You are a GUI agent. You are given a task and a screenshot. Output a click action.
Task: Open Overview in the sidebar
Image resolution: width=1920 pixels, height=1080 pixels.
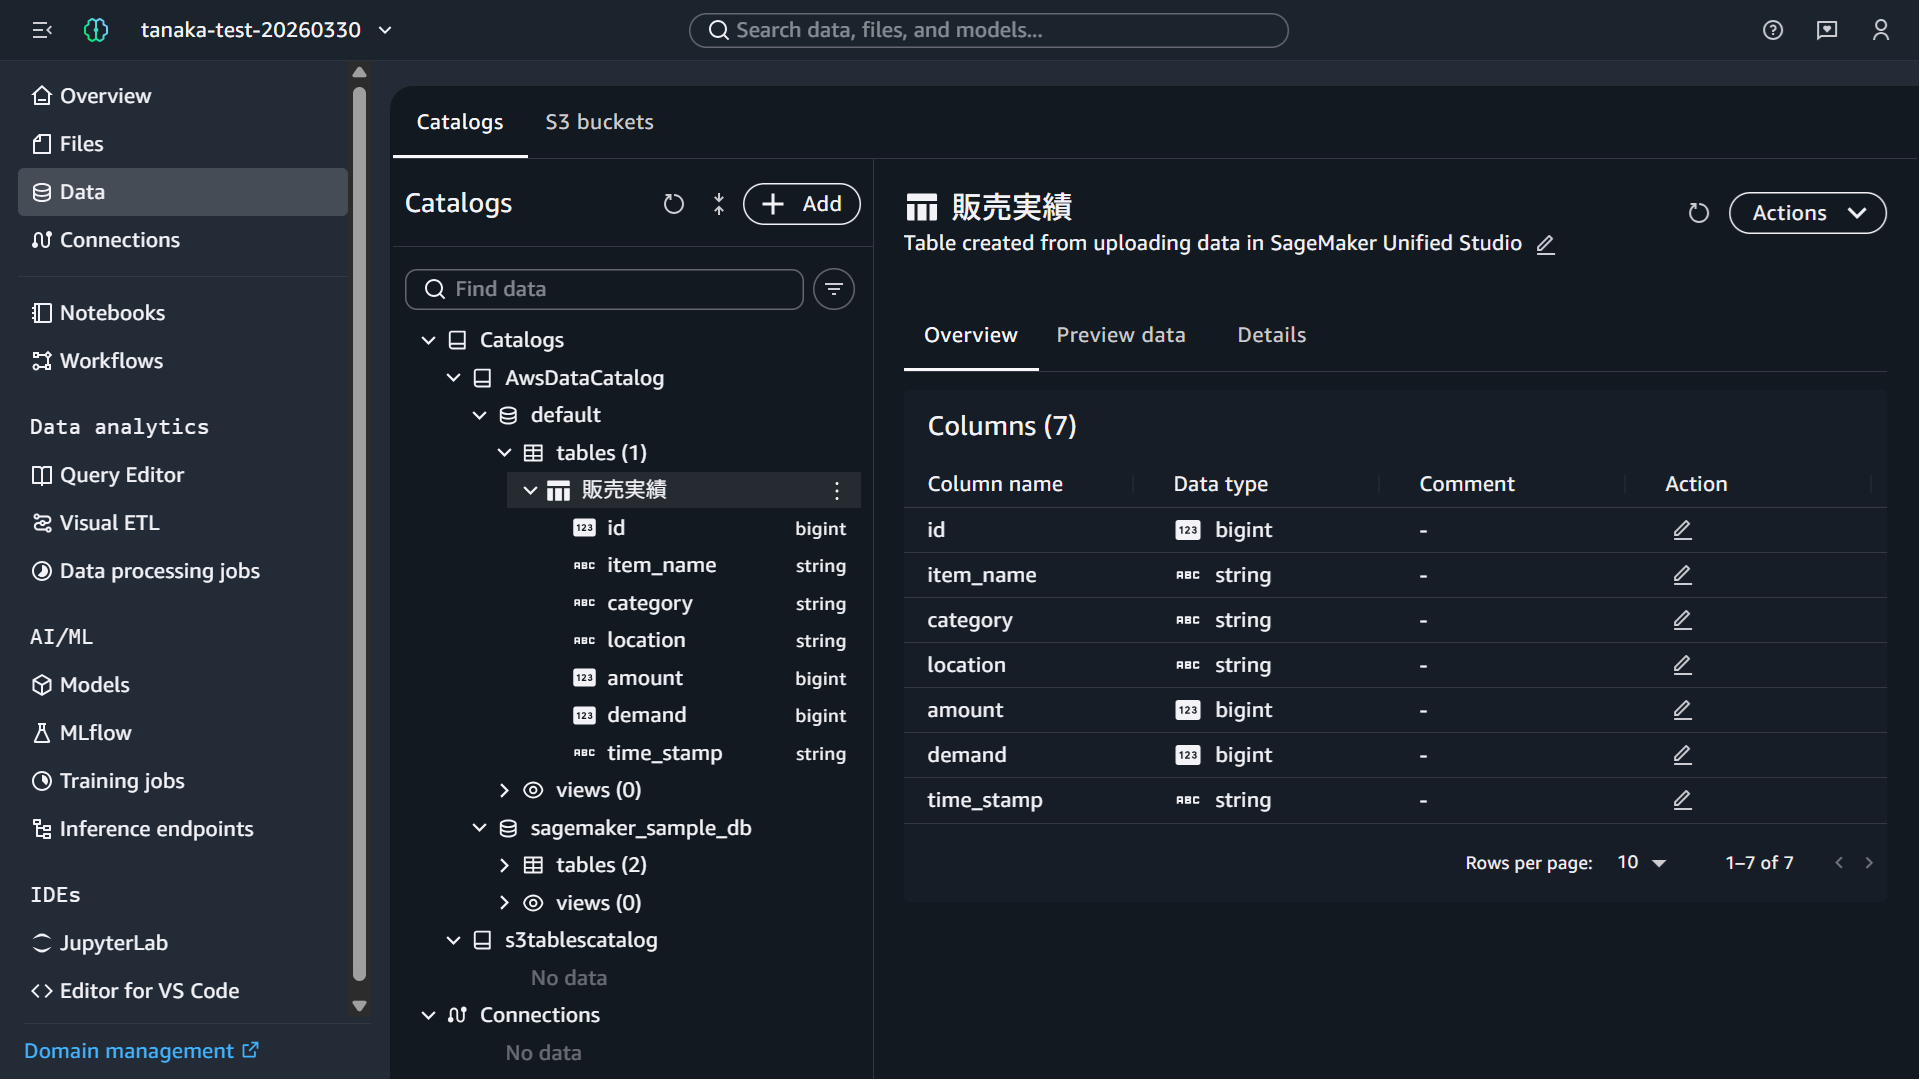[x=183, y=96]
